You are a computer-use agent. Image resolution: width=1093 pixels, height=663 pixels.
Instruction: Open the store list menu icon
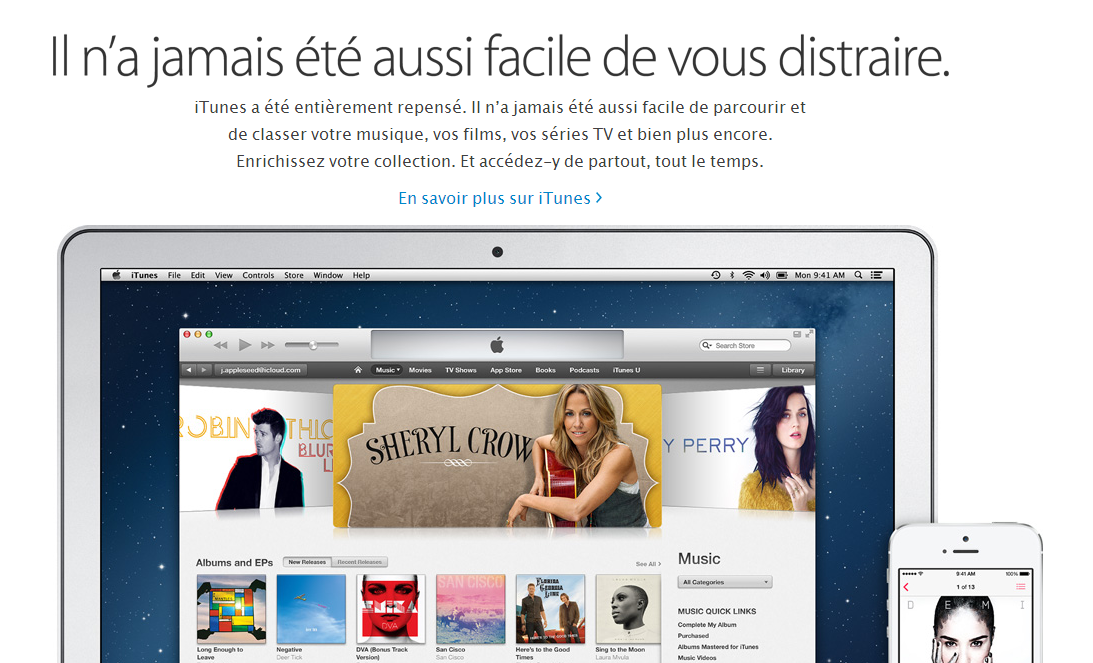tap(760, 370)
